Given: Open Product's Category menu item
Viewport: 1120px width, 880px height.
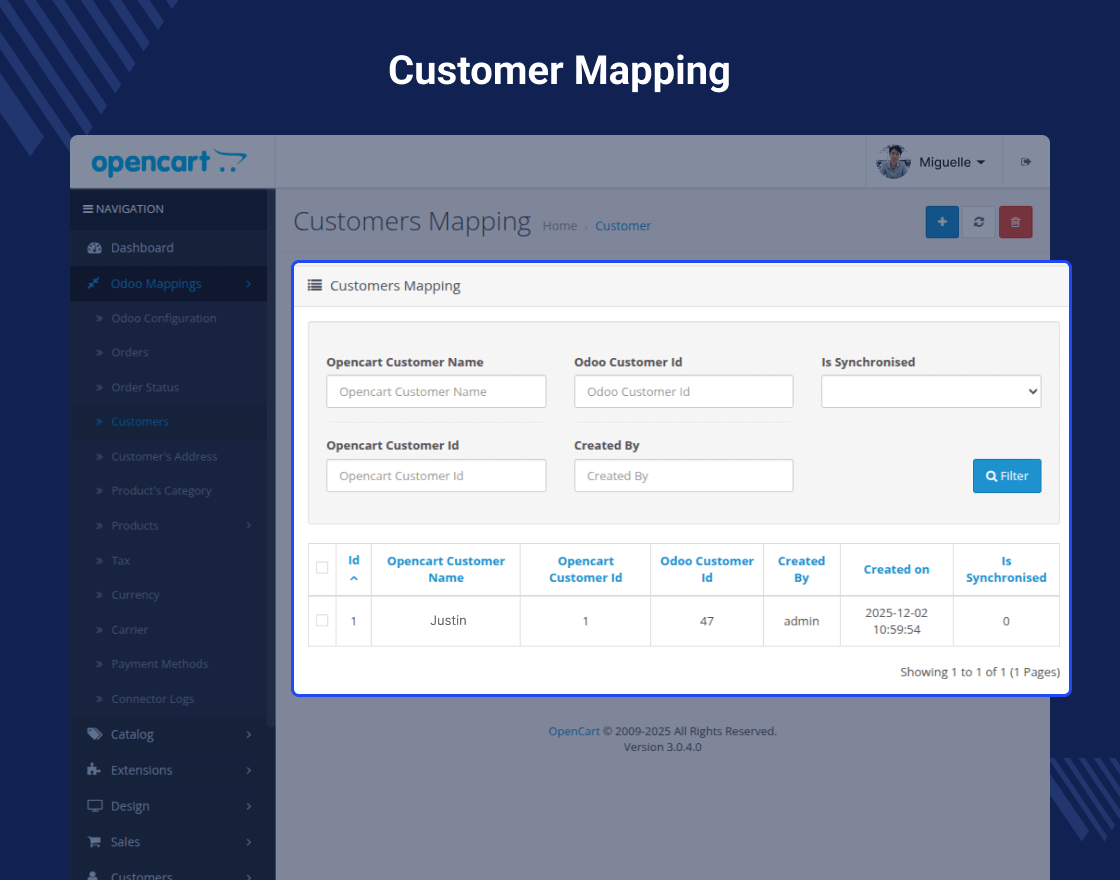Looking at the screenshot, I should pos(161,491).
